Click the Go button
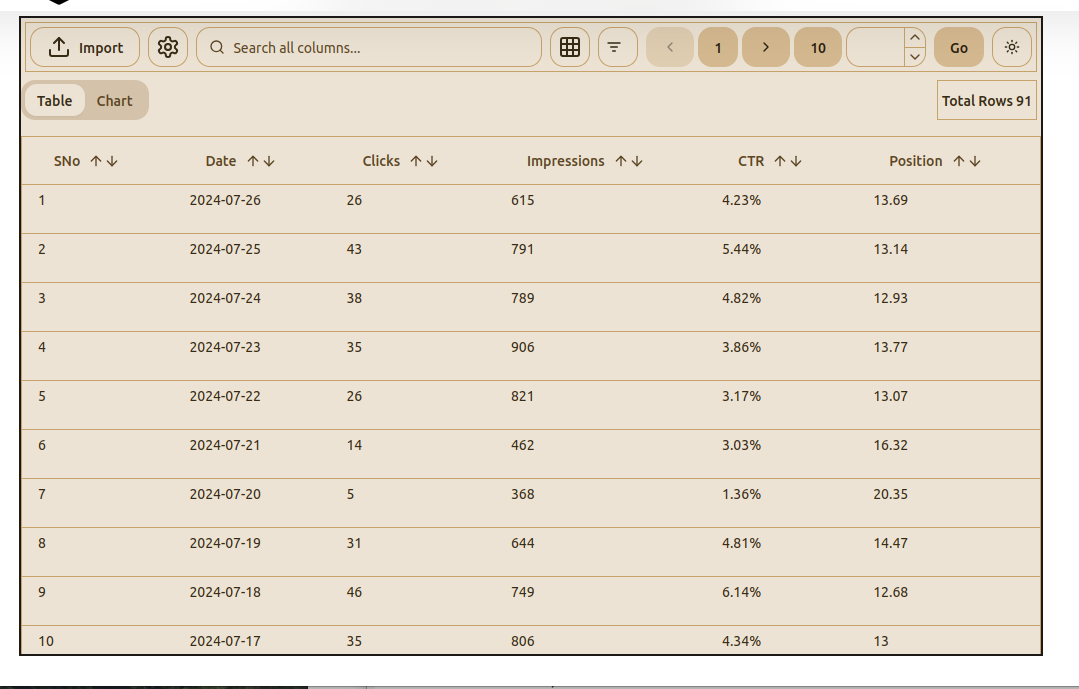This screenshot has width=1079, height=689. [958, 46]
